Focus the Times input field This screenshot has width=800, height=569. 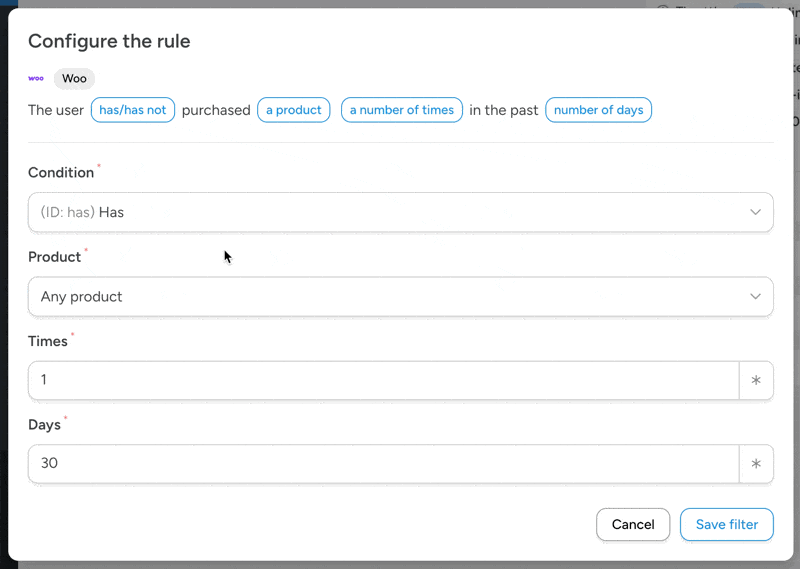(385, 380)
